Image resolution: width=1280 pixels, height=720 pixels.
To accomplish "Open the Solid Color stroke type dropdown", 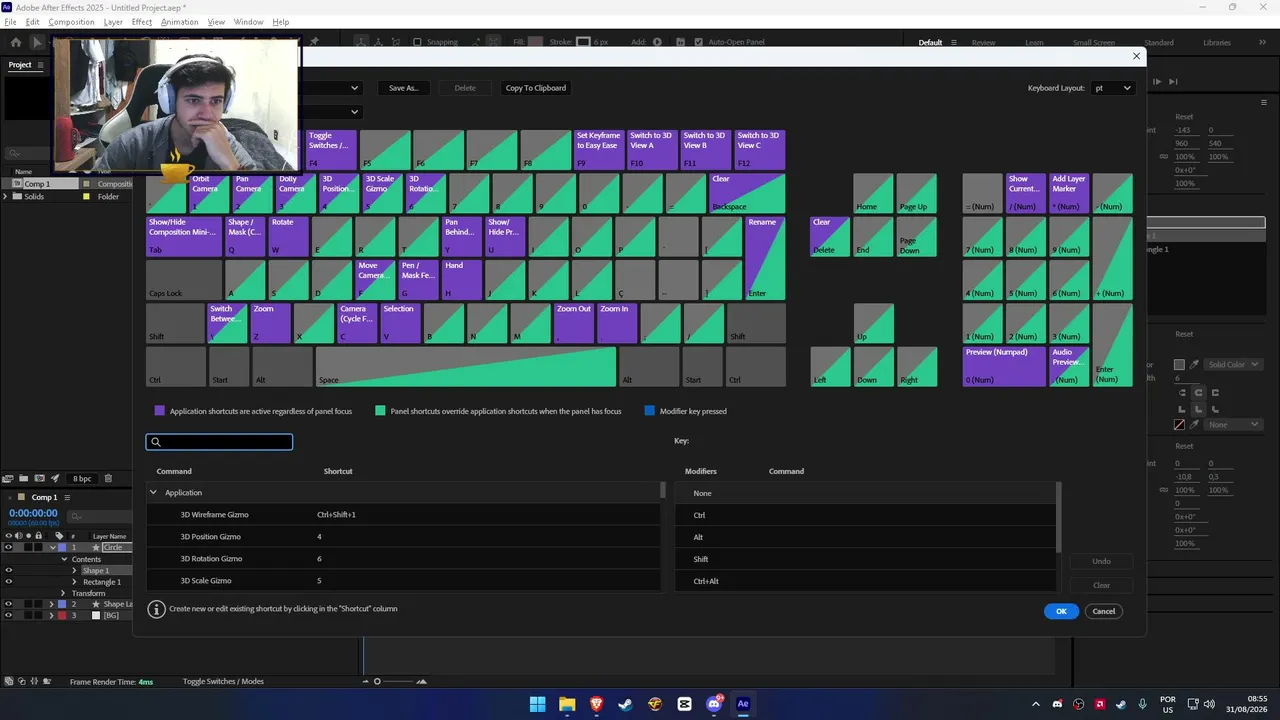I will (1232, 365).
